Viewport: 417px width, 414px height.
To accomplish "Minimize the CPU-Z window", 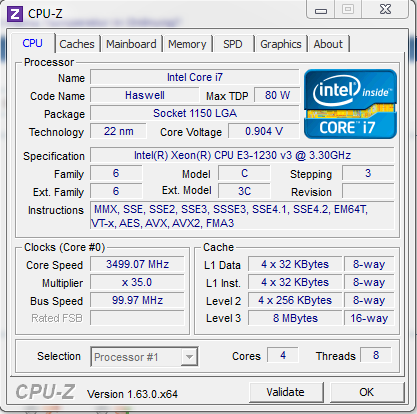I will 321,10.
